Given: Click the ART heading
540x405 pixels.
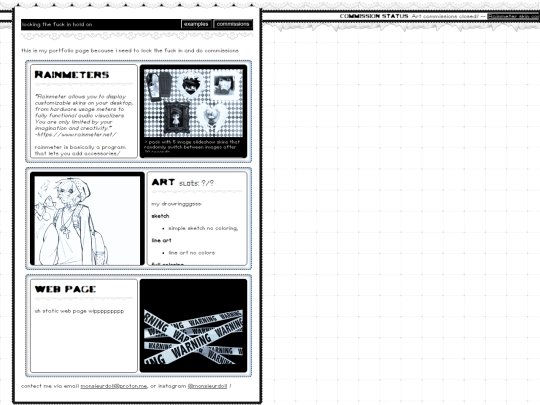Looking at the screenshot, I should pyautogui.click(x=163, y=182).
